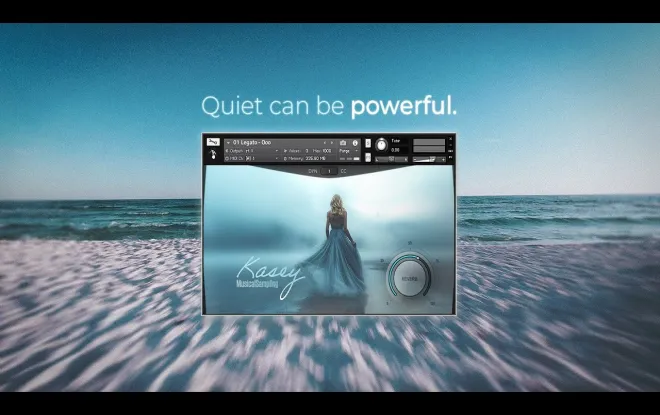This screenshot has width=660, height=415.
Task: Select the '01 Legato - Ooo' instrument name
Action: click(252, 142)
